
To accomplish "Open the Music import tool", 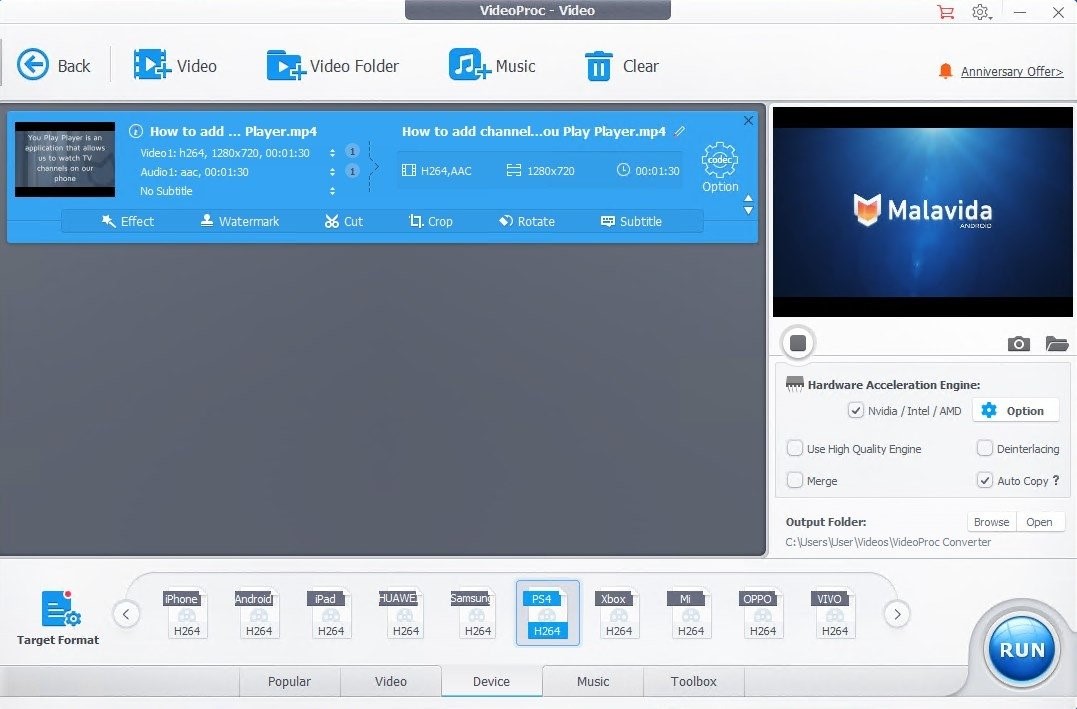I will 494,65.
